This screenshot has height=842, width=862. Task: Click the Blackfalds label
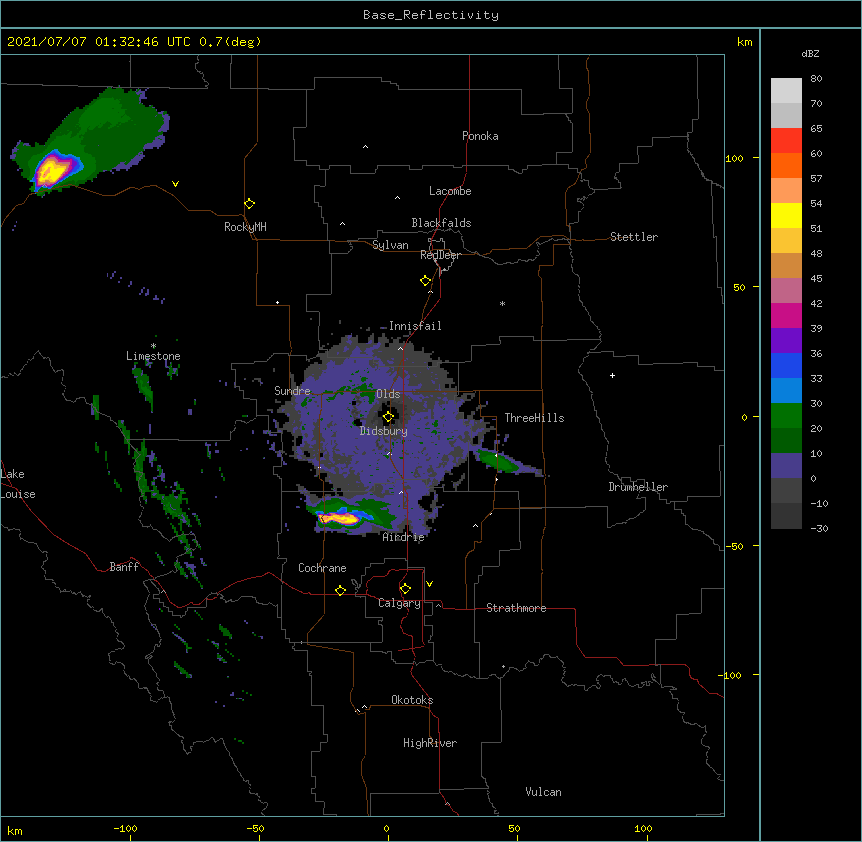(441, 223)
